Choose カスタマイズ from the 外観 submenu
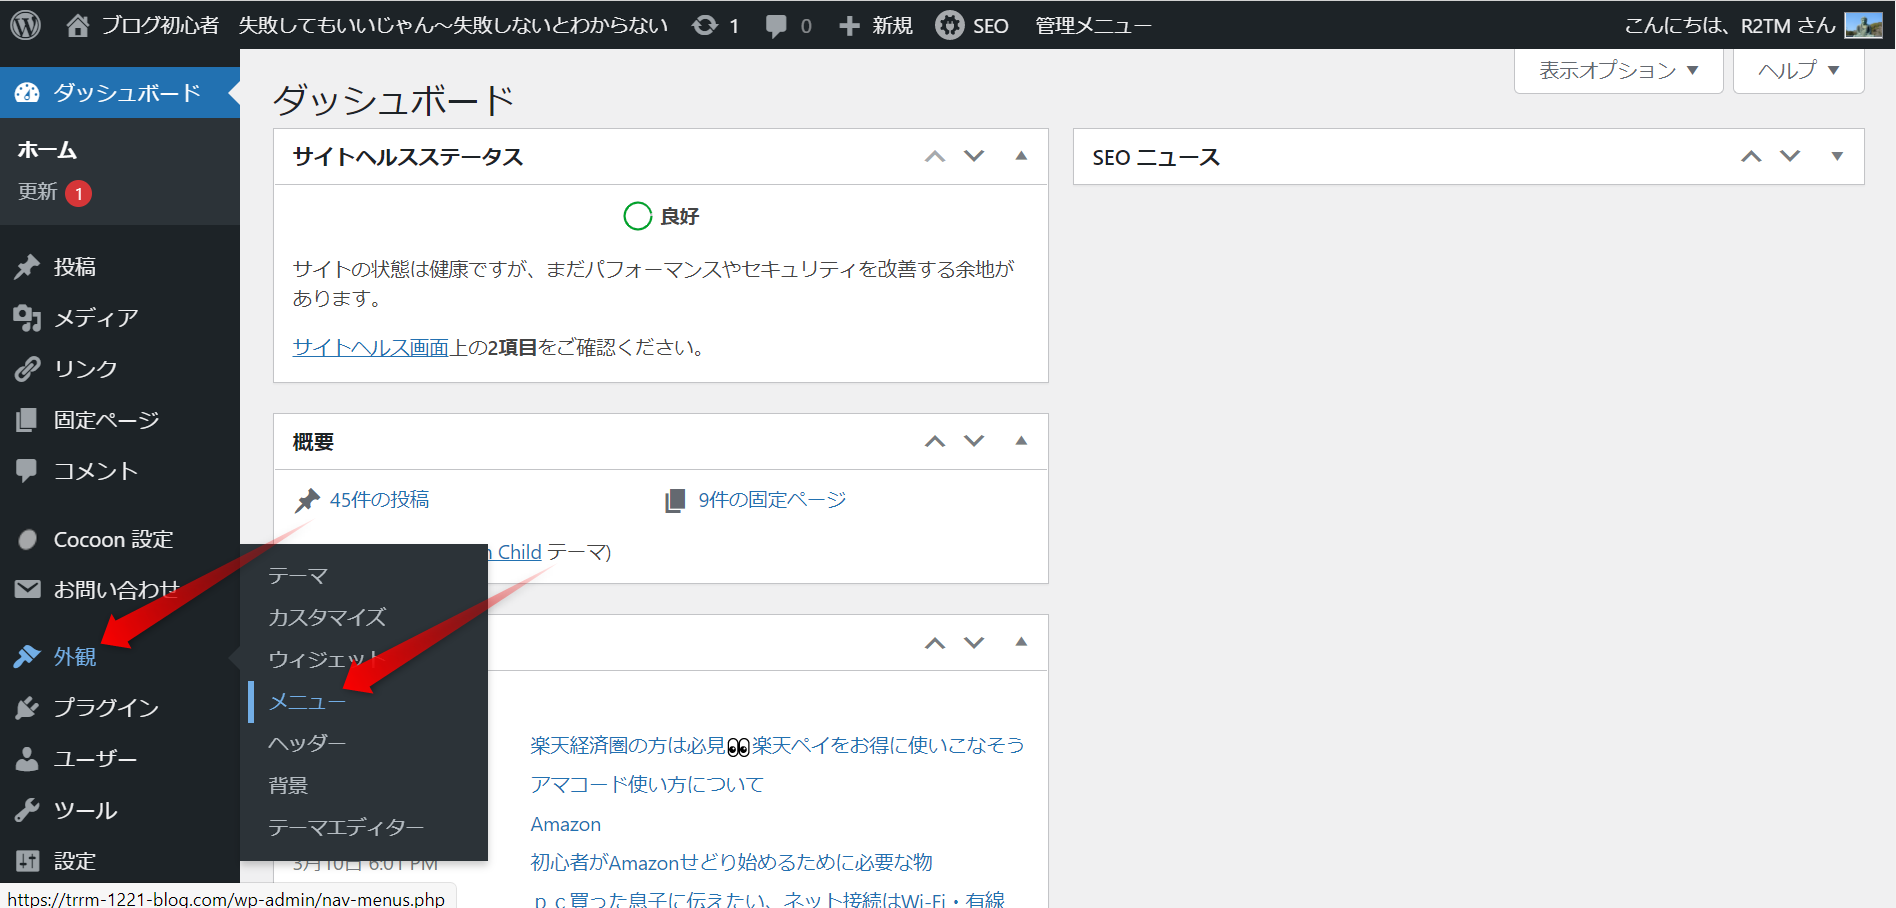This screenshot has height=908, width=1896. point(327,618)
